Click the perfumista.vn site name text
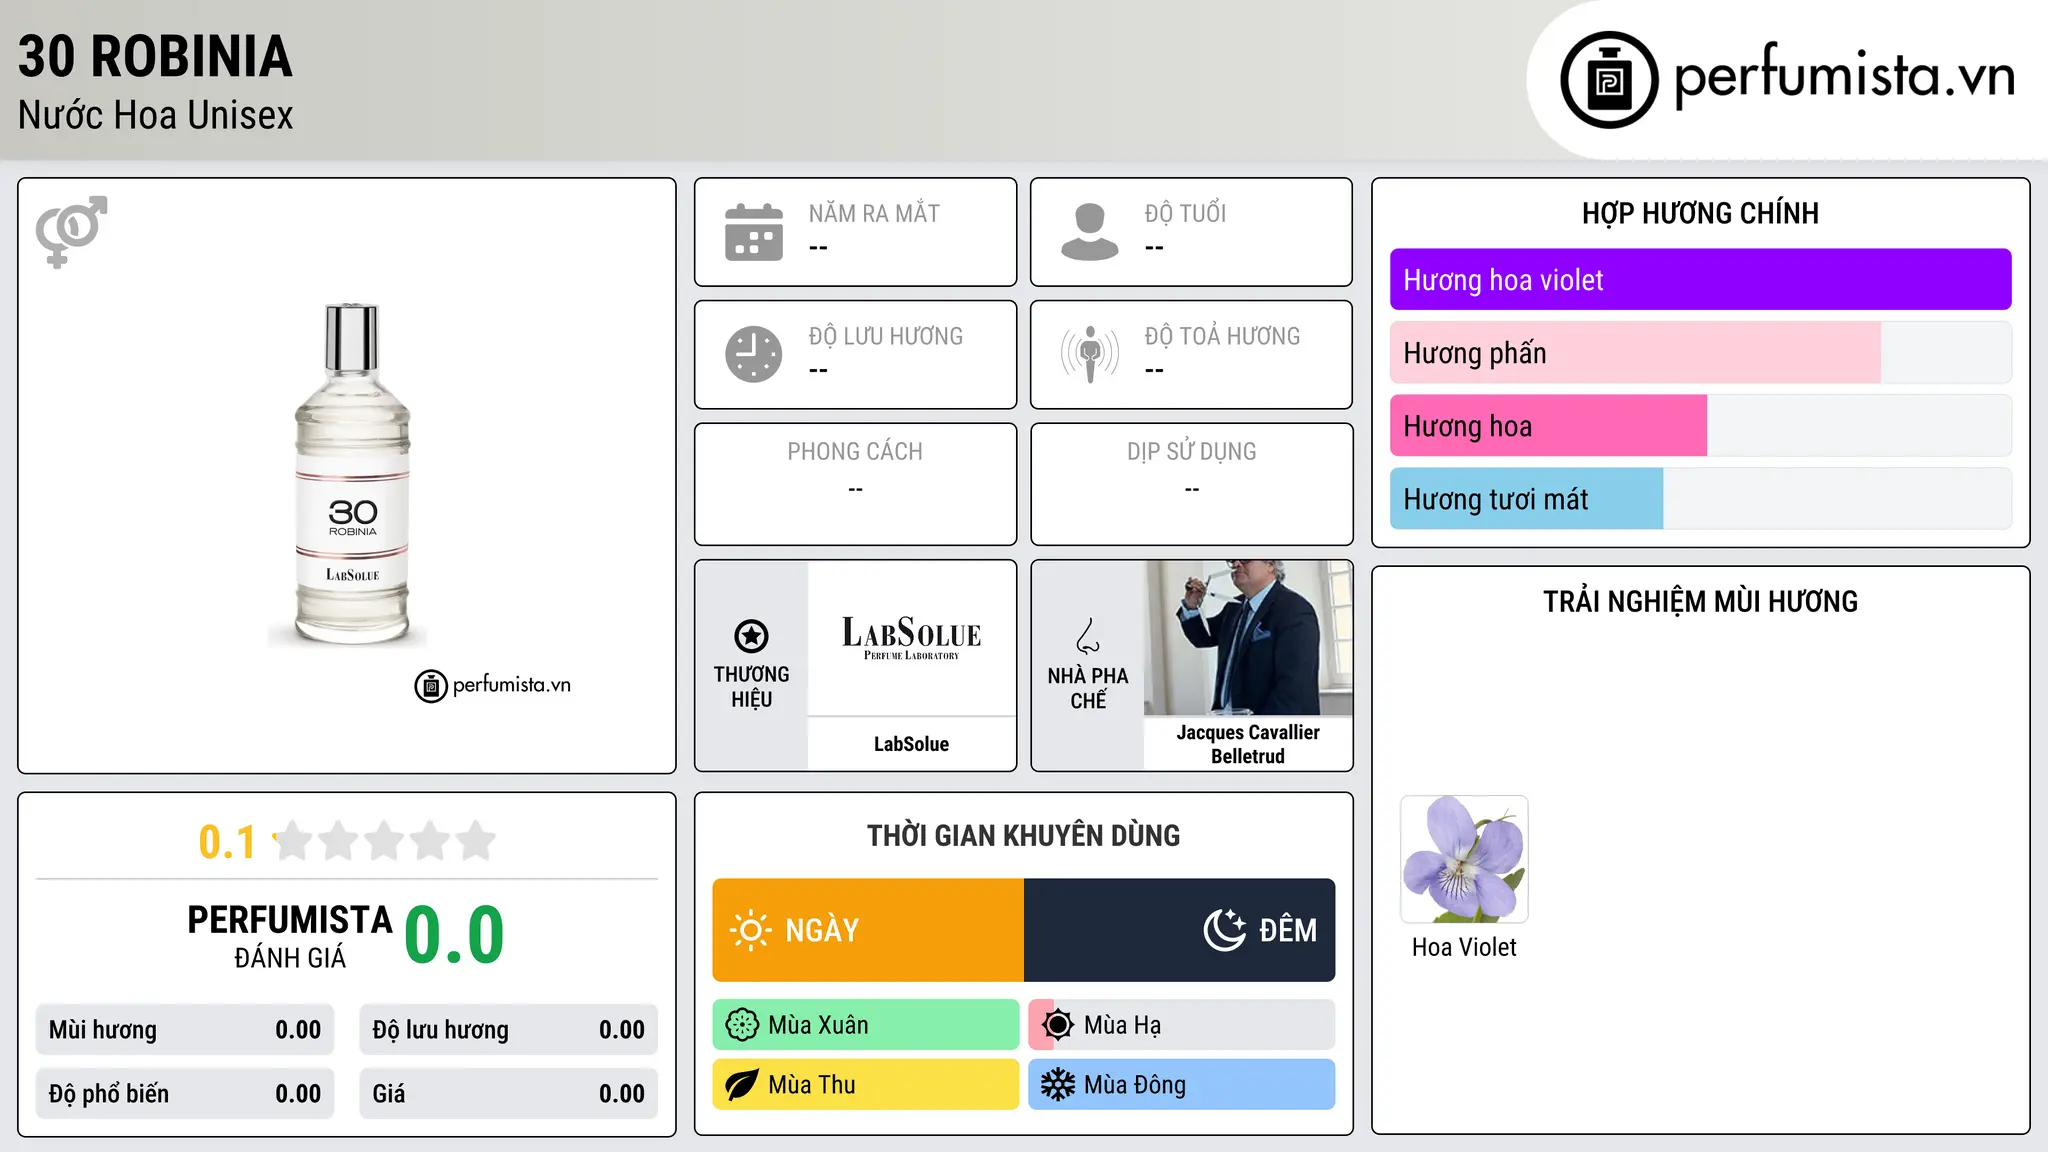 pyautogui.click(x=1844, y=76)
